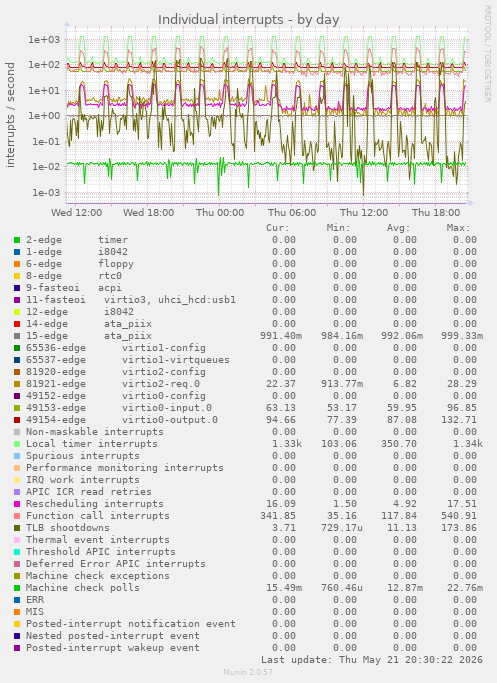The width and height of the screenshot is (497, 683).
Task: Click the Munin 2.0.57 footer text
Action: click(248, 672)
